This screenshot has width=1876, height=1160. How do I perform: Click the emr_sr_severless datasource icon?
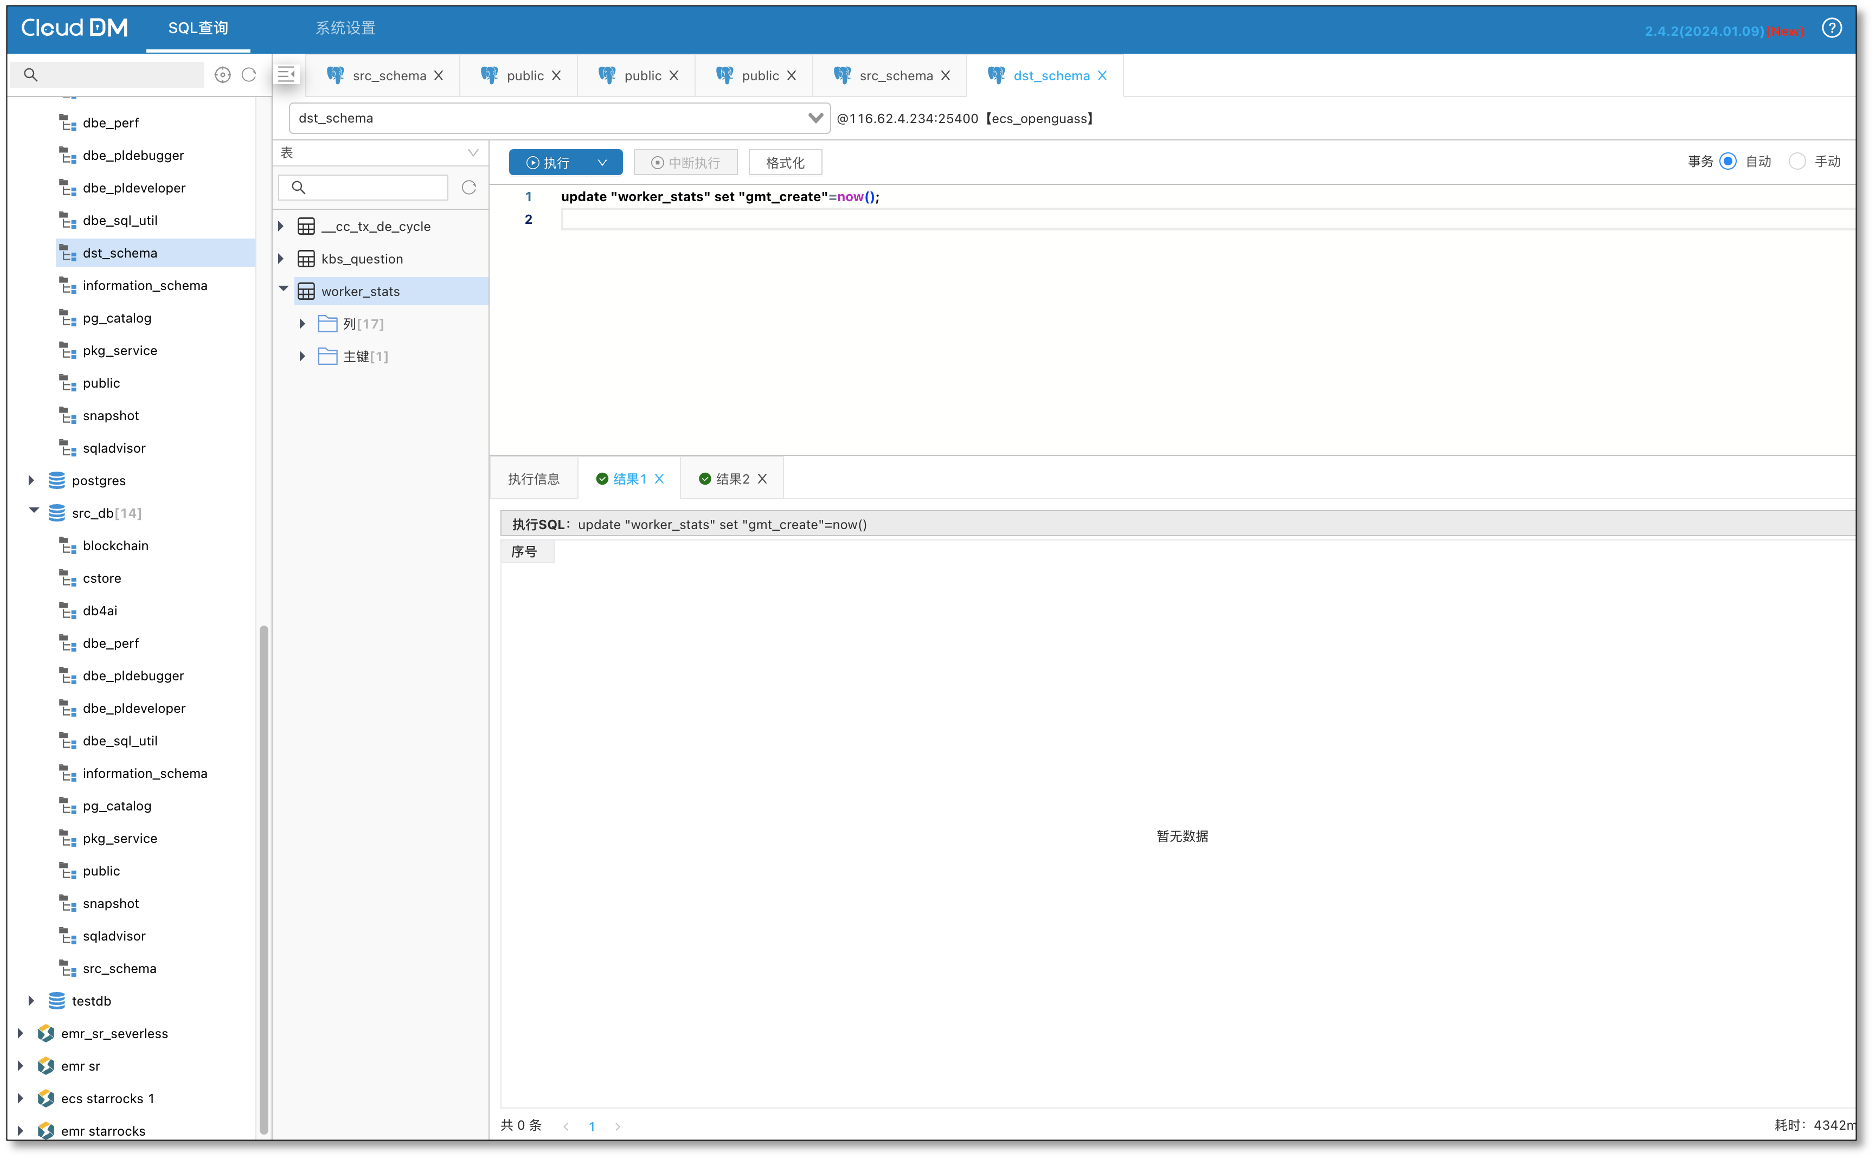click(x=46, y=1034)
